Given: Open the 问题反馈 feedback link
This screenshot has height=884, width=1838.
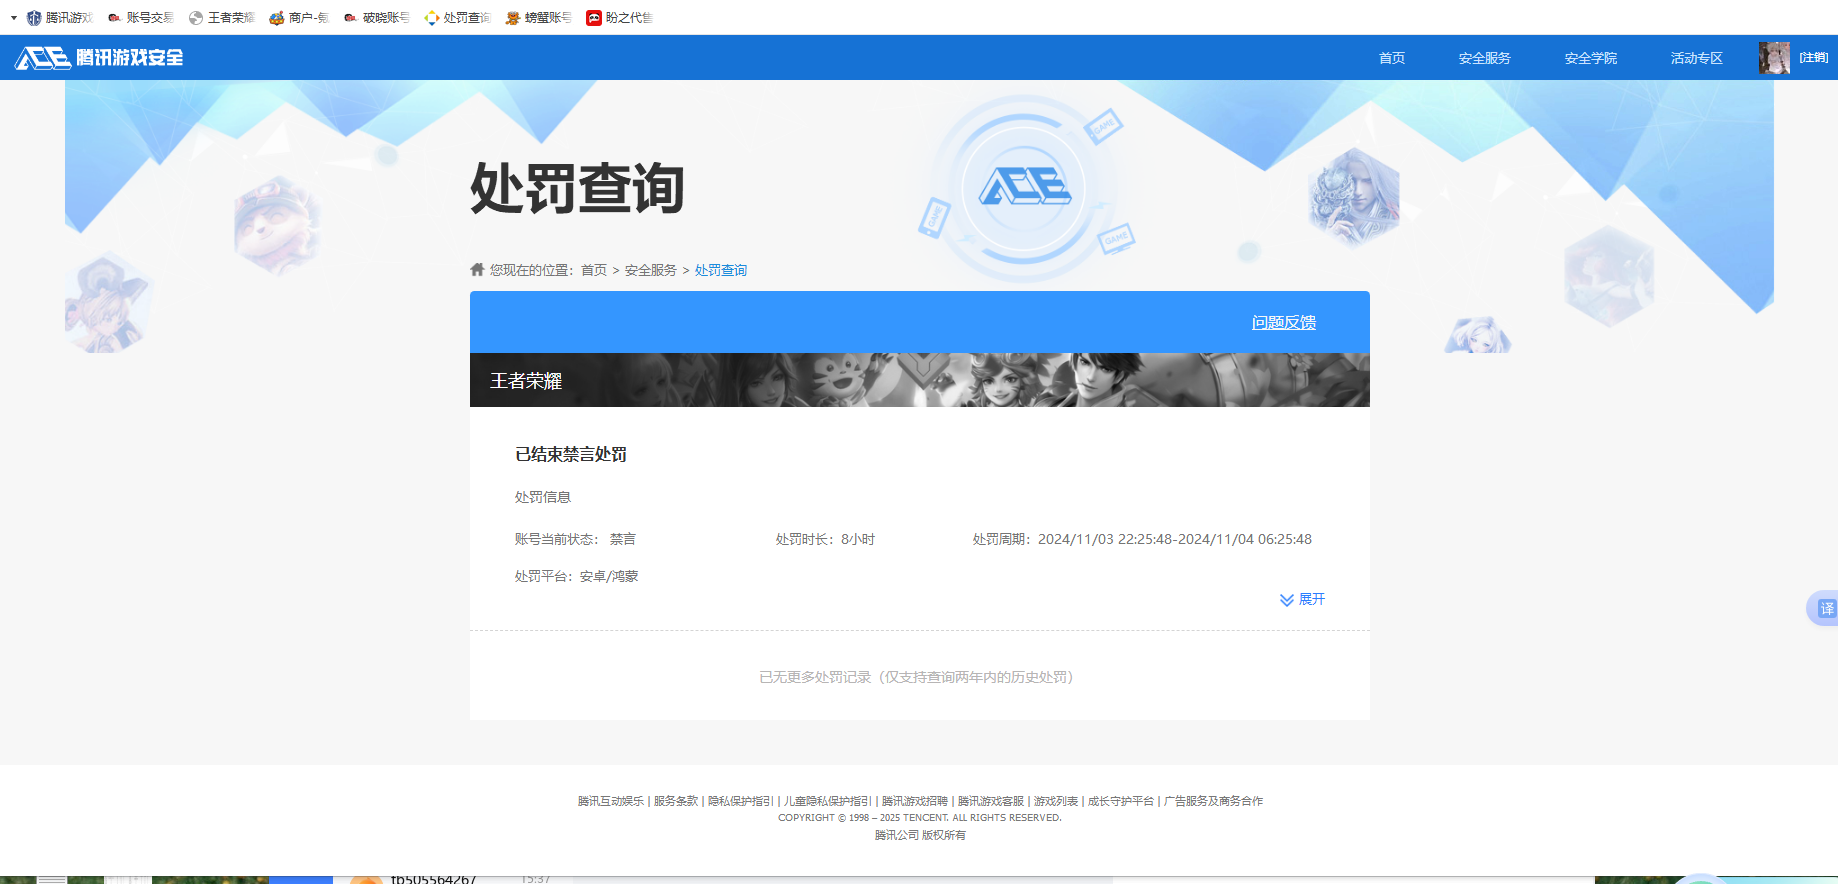Looking at the screenshot, I should [x=1284, y=322].
